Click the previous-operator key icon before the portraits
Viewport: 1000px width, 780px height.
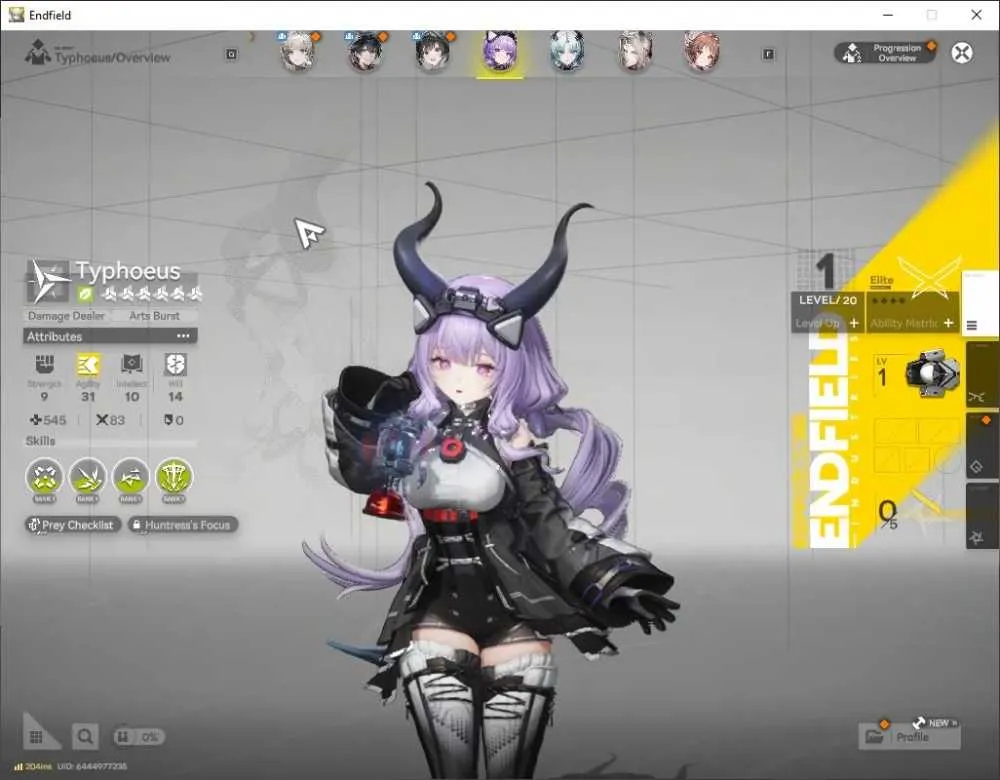click(232, 54)
